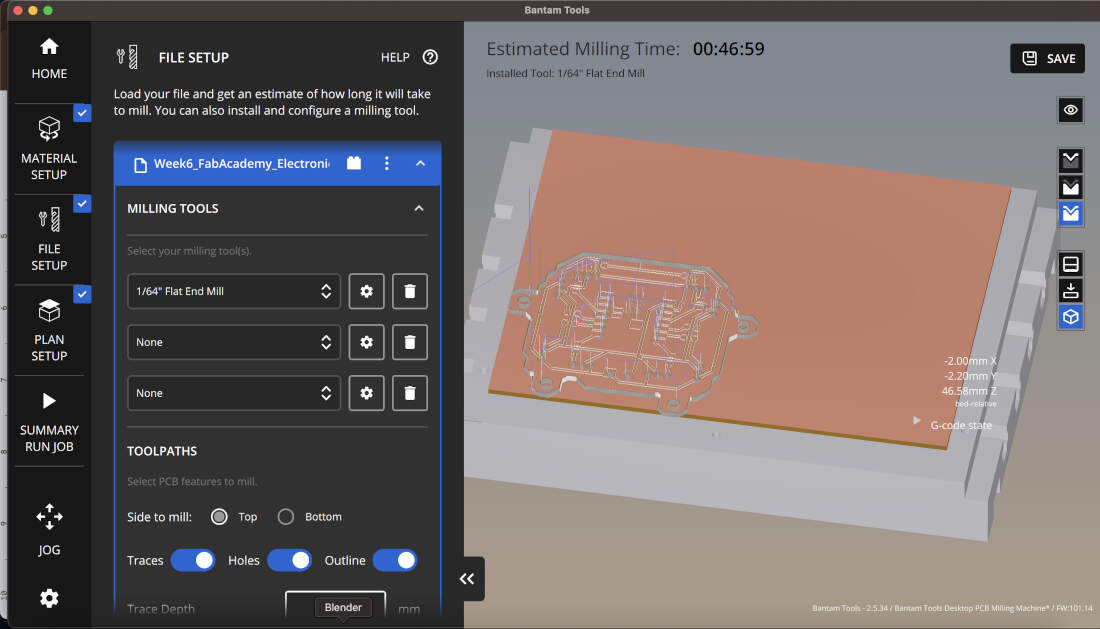Open the Summary Run Job step
This screenshot has height=629, width=1100.
49,421
